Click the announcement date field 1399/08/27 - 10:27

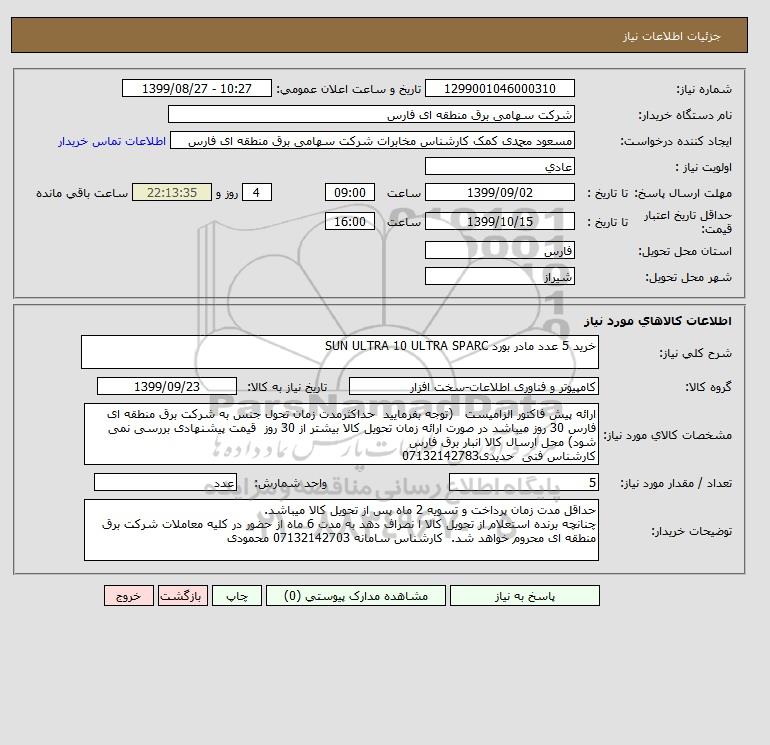click(x=196, y=88)
